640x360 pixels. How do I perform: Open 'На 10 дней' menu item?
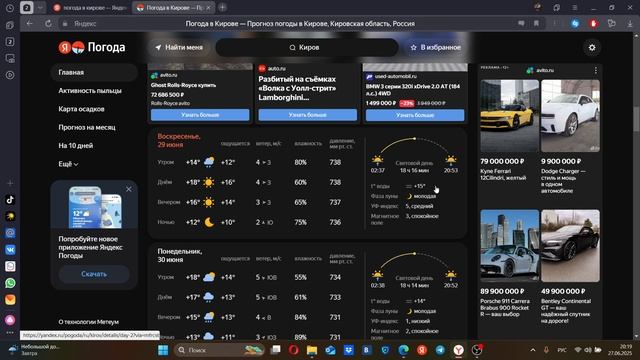[76, 146]
